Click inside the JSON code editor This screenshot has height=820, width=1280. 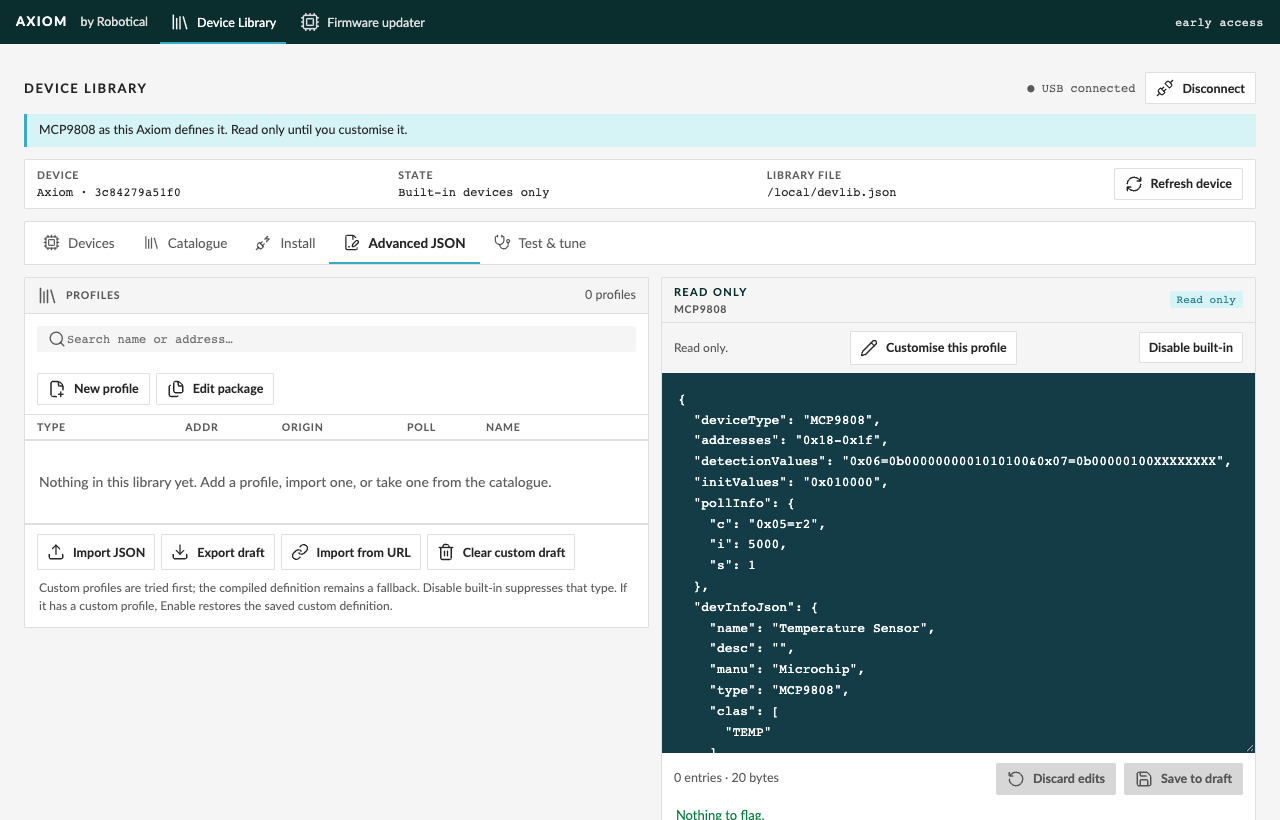958,563
